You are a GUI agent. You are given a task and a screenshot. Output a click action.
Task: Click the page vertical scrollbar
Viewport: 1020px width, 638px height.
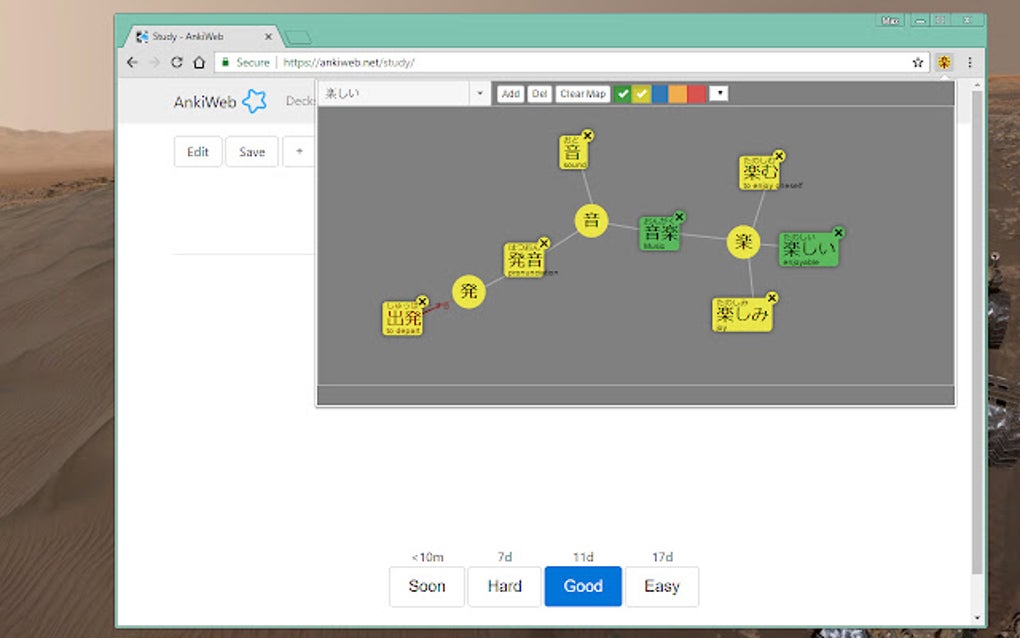[977, 332]
